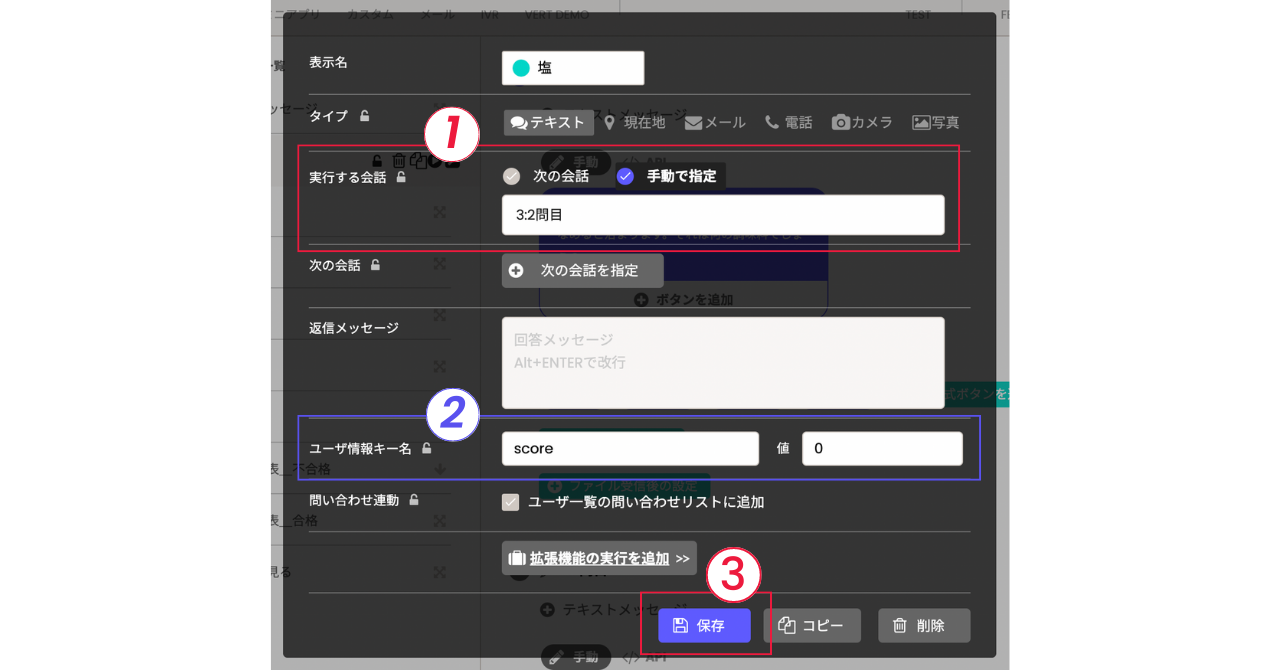This screenshot has width=1280, height=670.
Task: Choose the カメラ camera type option
Action: [862, 123]
